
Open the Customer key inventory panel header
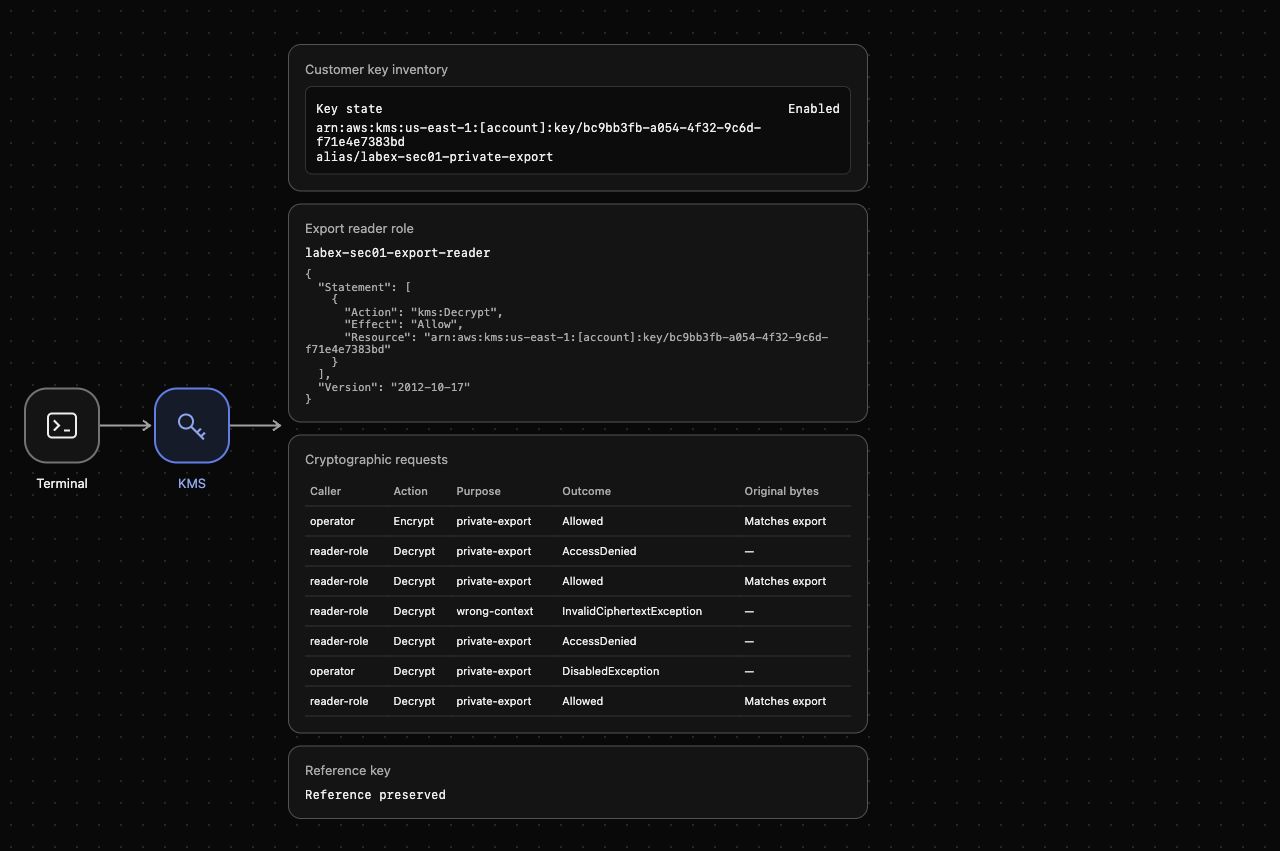[376, 69]
